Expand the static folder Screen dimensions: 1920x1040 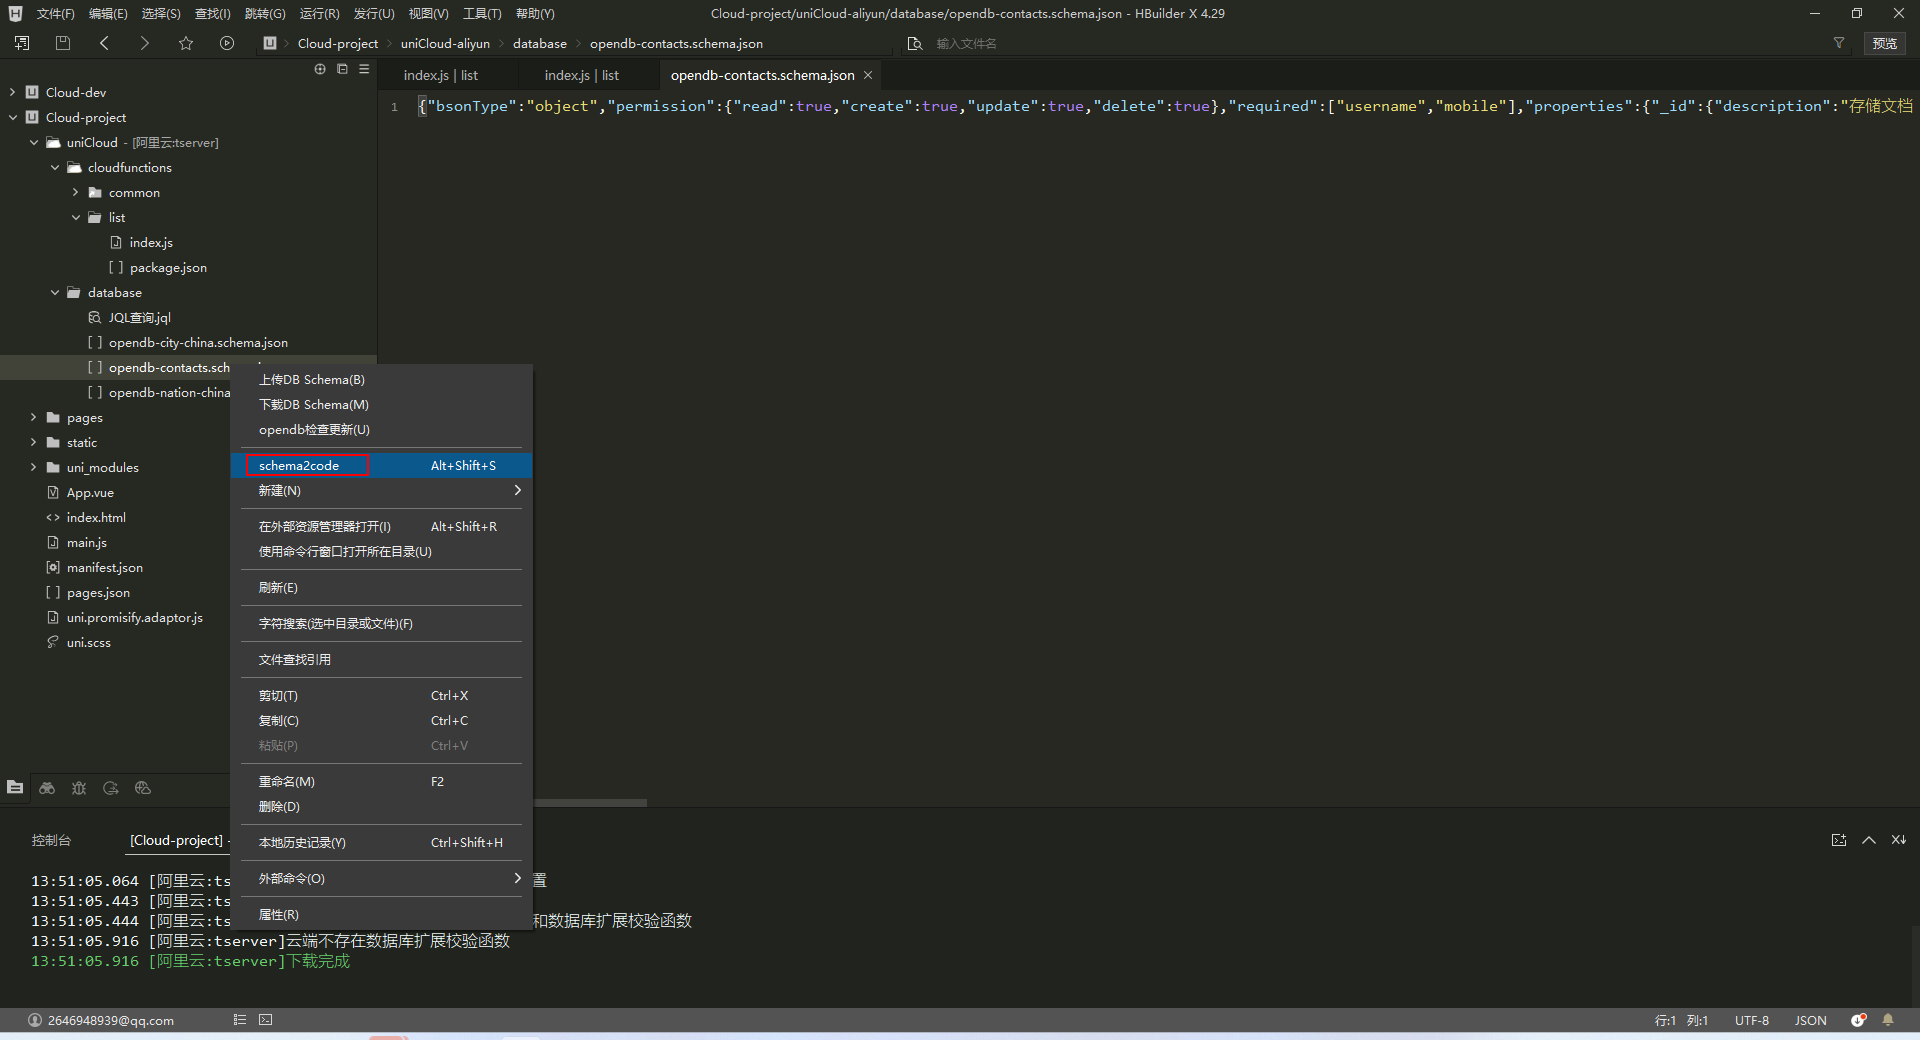click(x=34, y=442)
